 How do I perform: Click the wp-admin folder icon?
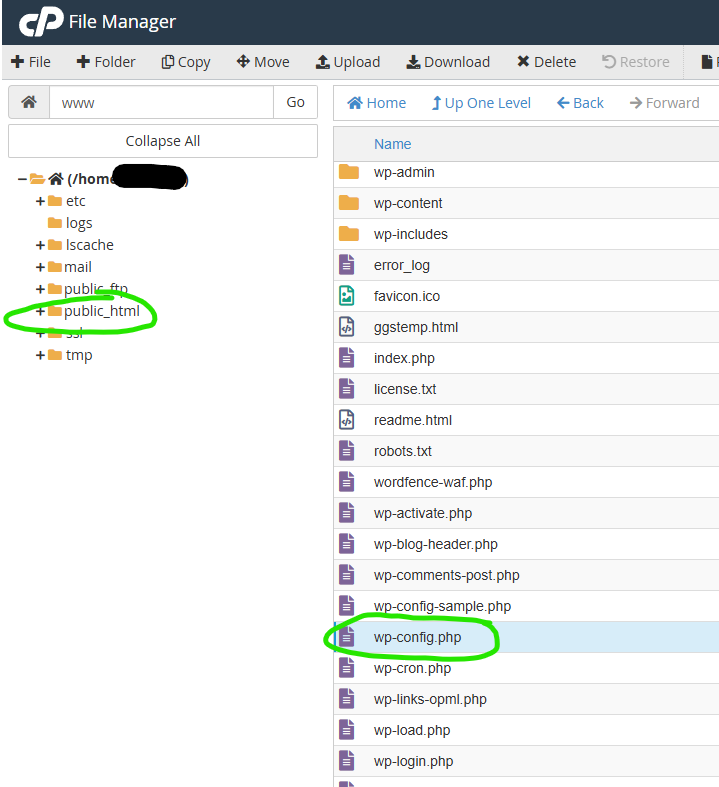click(349, 172)
